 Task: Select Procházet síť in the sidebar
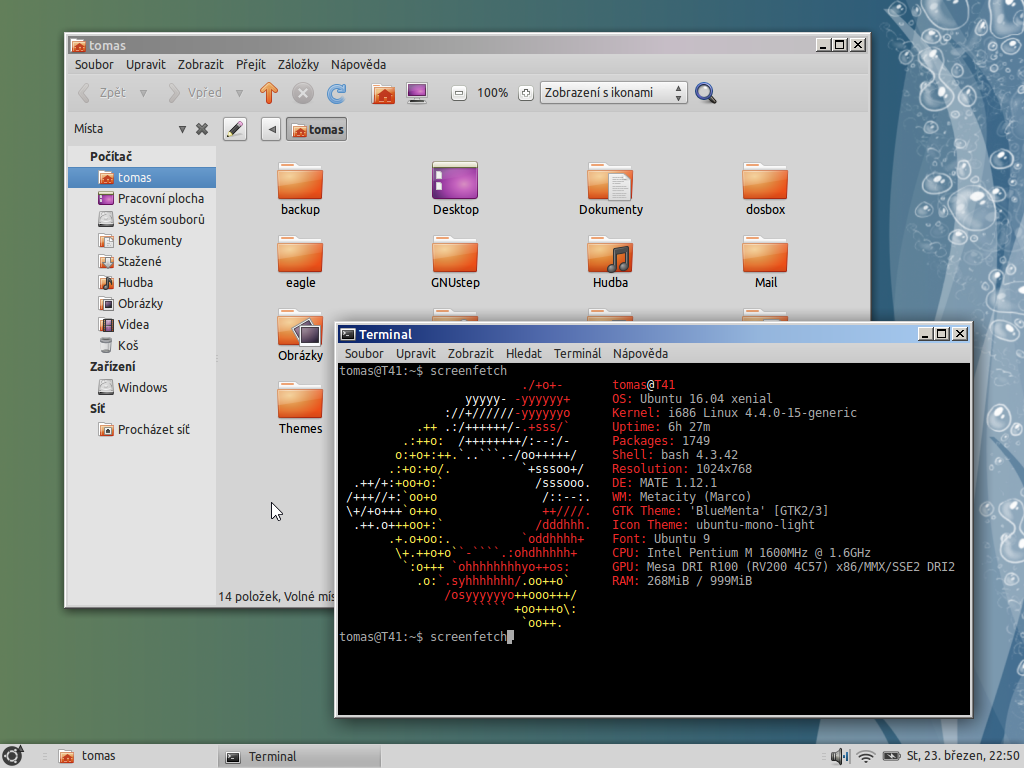coord(142,429)
